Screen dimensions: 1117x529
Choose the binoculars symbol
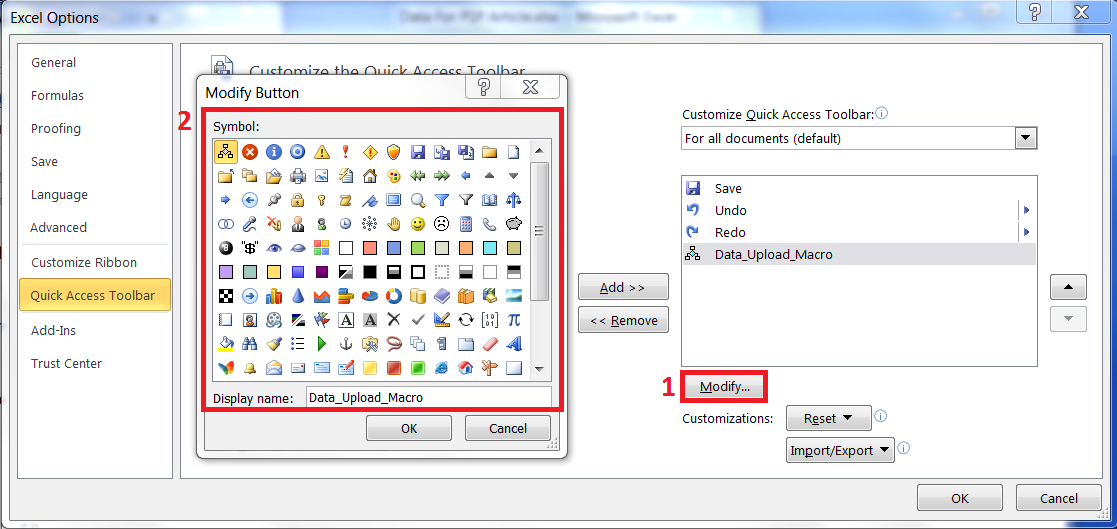tap(249, 344)
